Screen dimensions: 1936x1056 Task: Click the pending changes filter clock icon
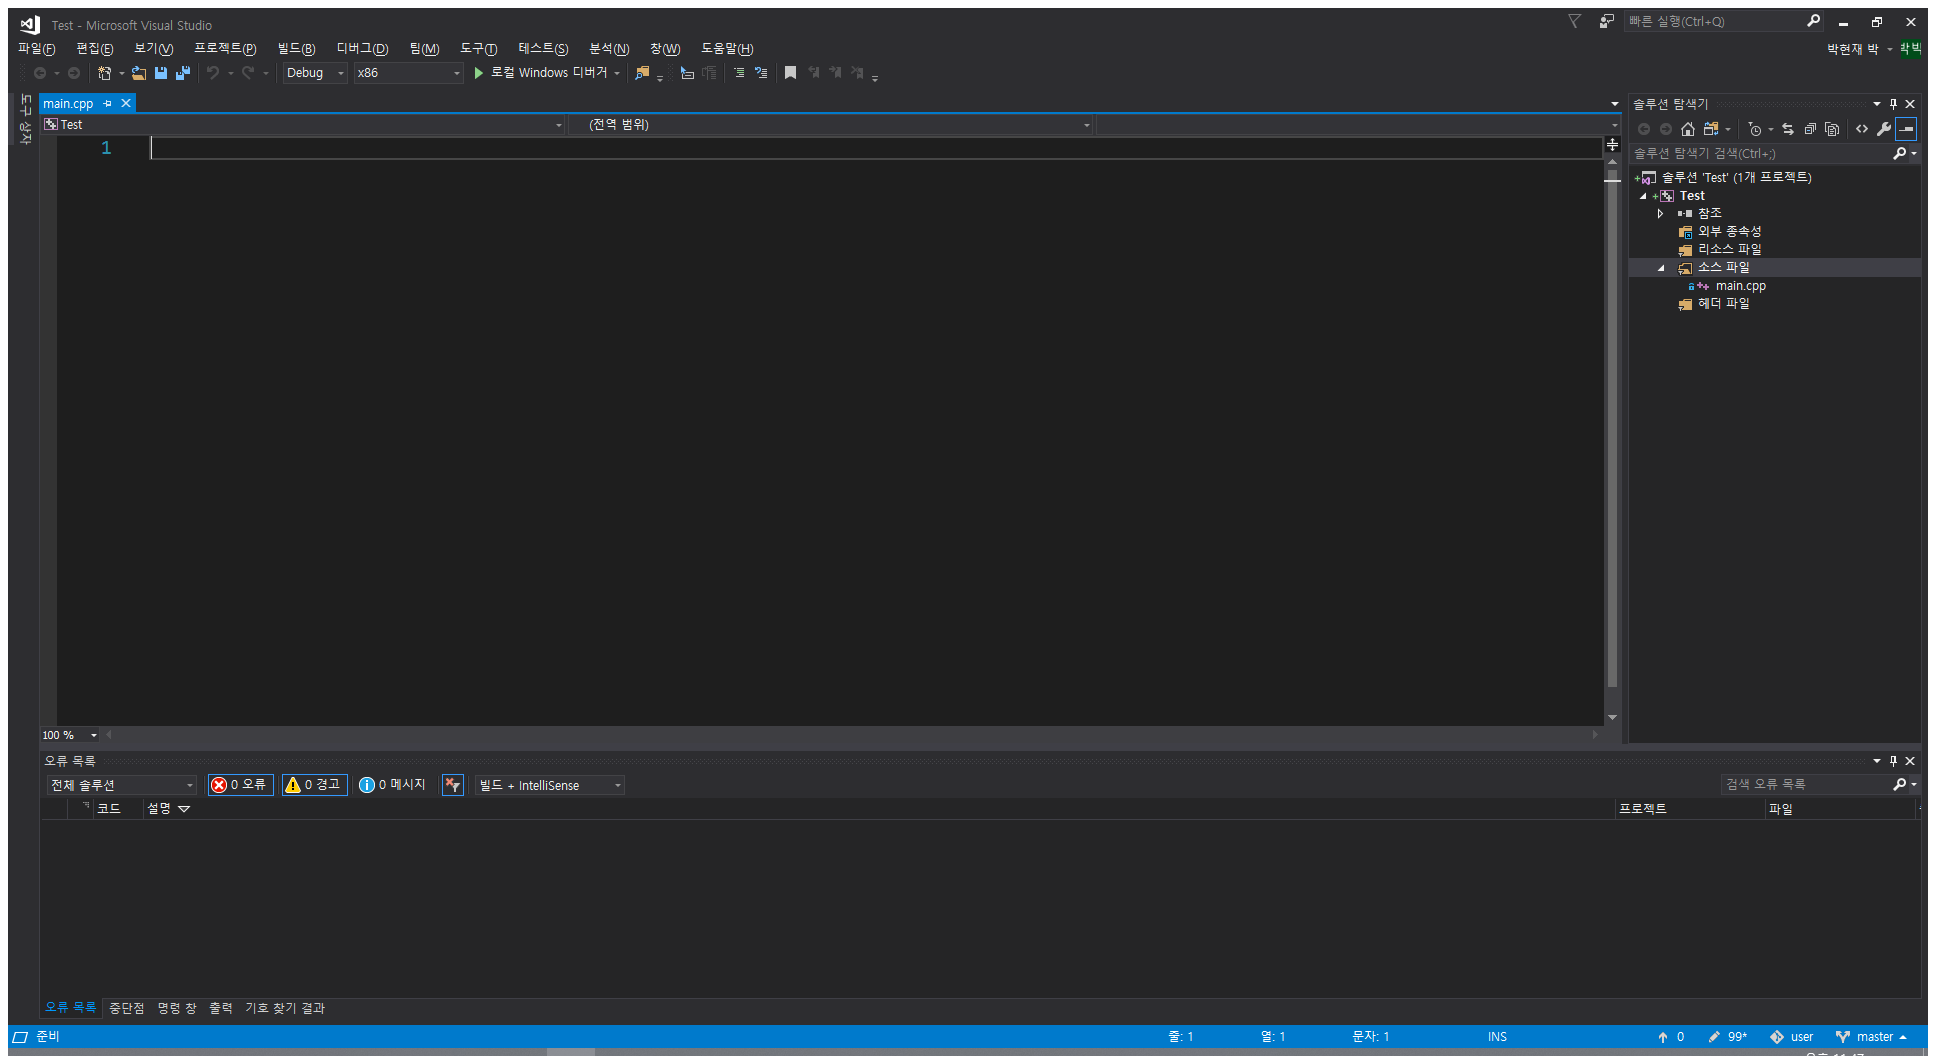(x=1754, y=129)
